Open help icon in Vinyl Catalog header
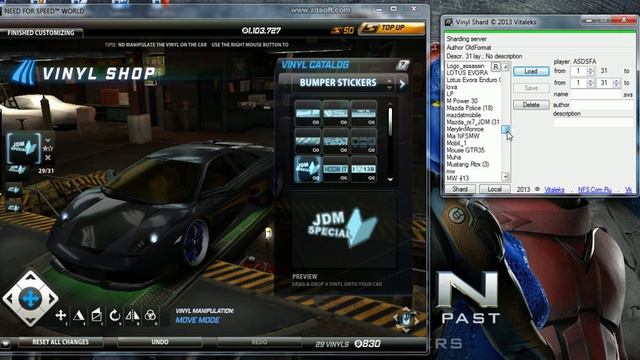Screen dimensions: 640x360 pyautogui.click(x=402, y=64)
